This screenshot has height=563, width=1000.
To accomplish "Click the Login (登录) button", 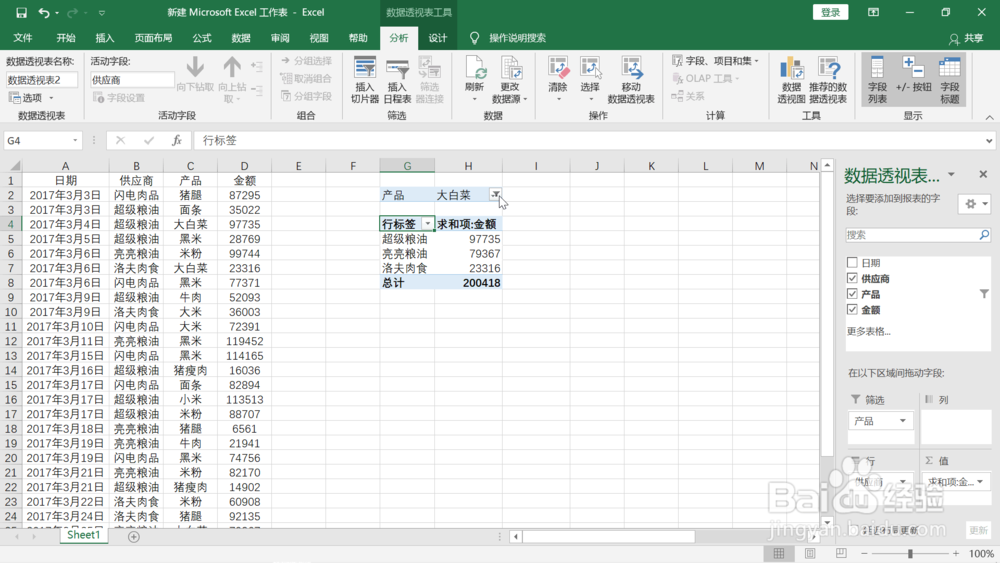I will point(830,12).
